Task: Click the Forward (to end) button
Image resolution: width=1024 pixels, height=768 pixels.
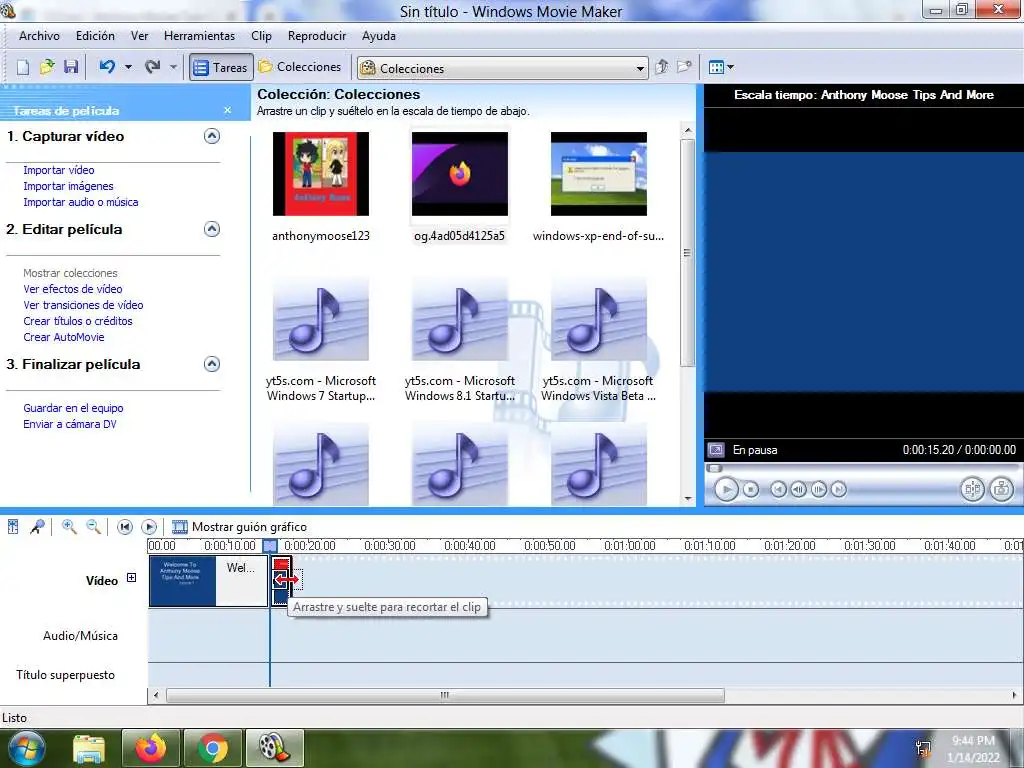Action: 839,489
